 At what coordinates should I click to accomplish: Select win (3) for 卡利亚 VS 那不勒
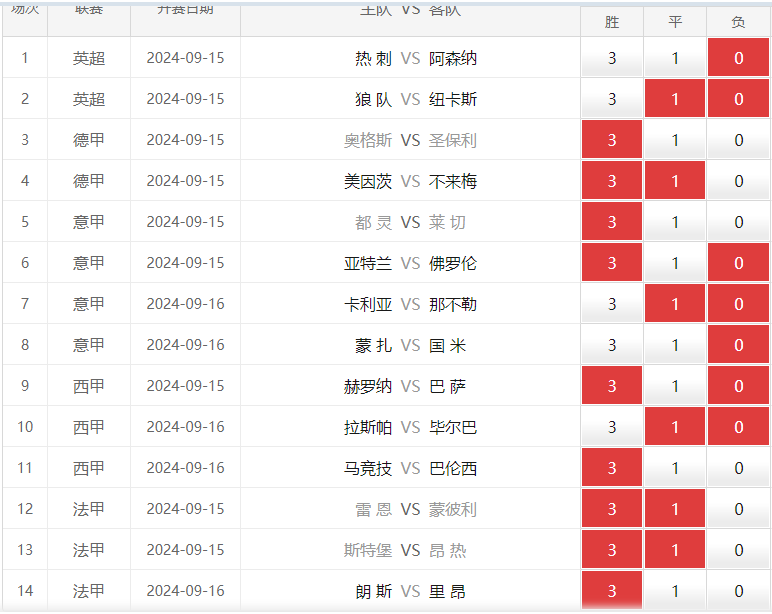coord(612,304)
